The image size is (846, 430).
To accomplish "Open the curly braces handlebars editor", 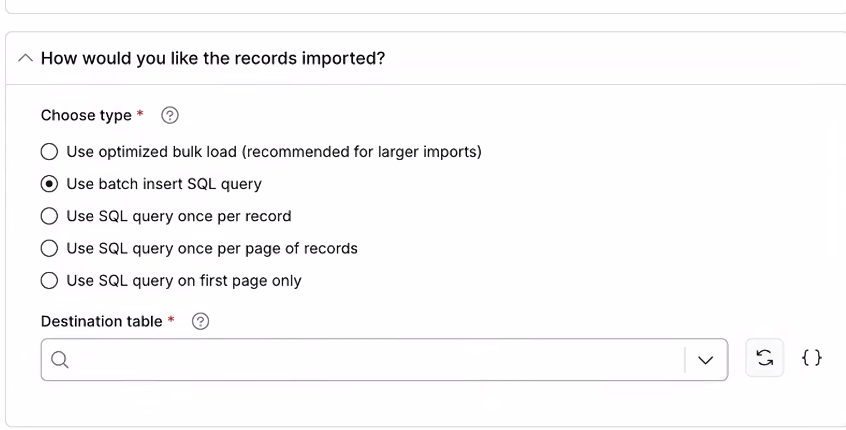I will 811,358.
